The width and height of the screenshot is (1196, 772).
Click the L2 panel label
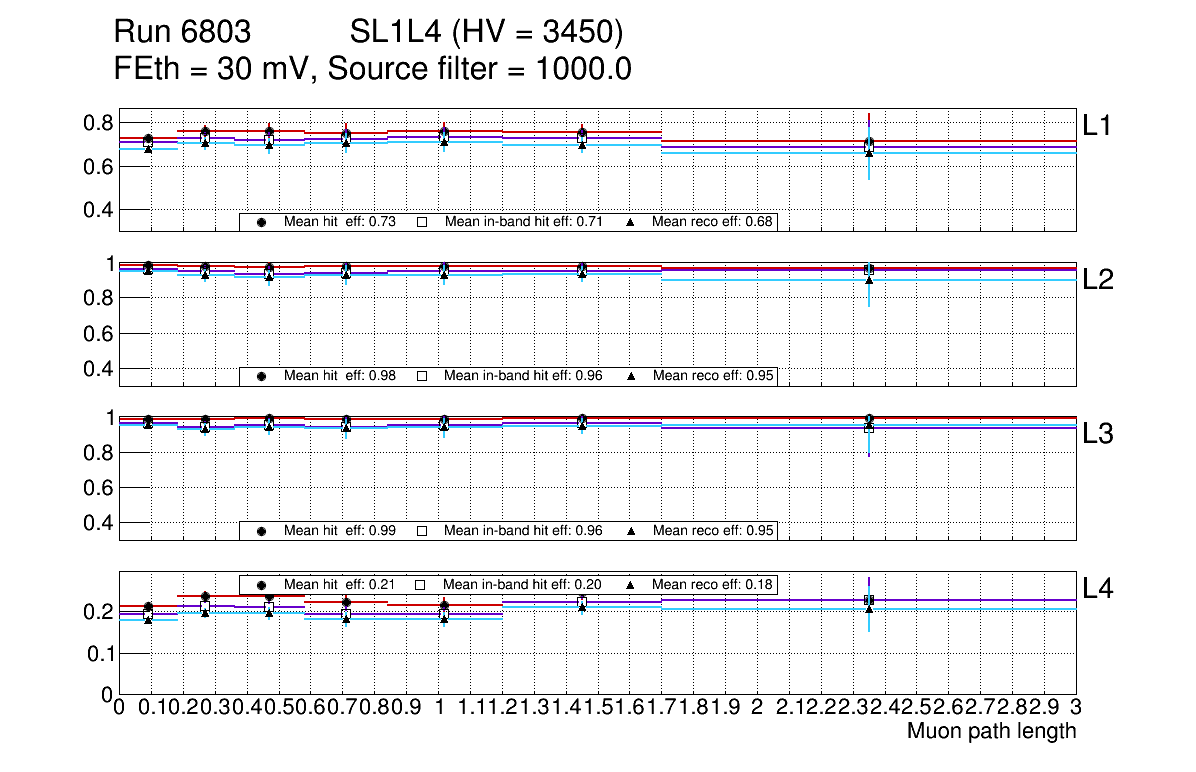[x=1098, y=279]
